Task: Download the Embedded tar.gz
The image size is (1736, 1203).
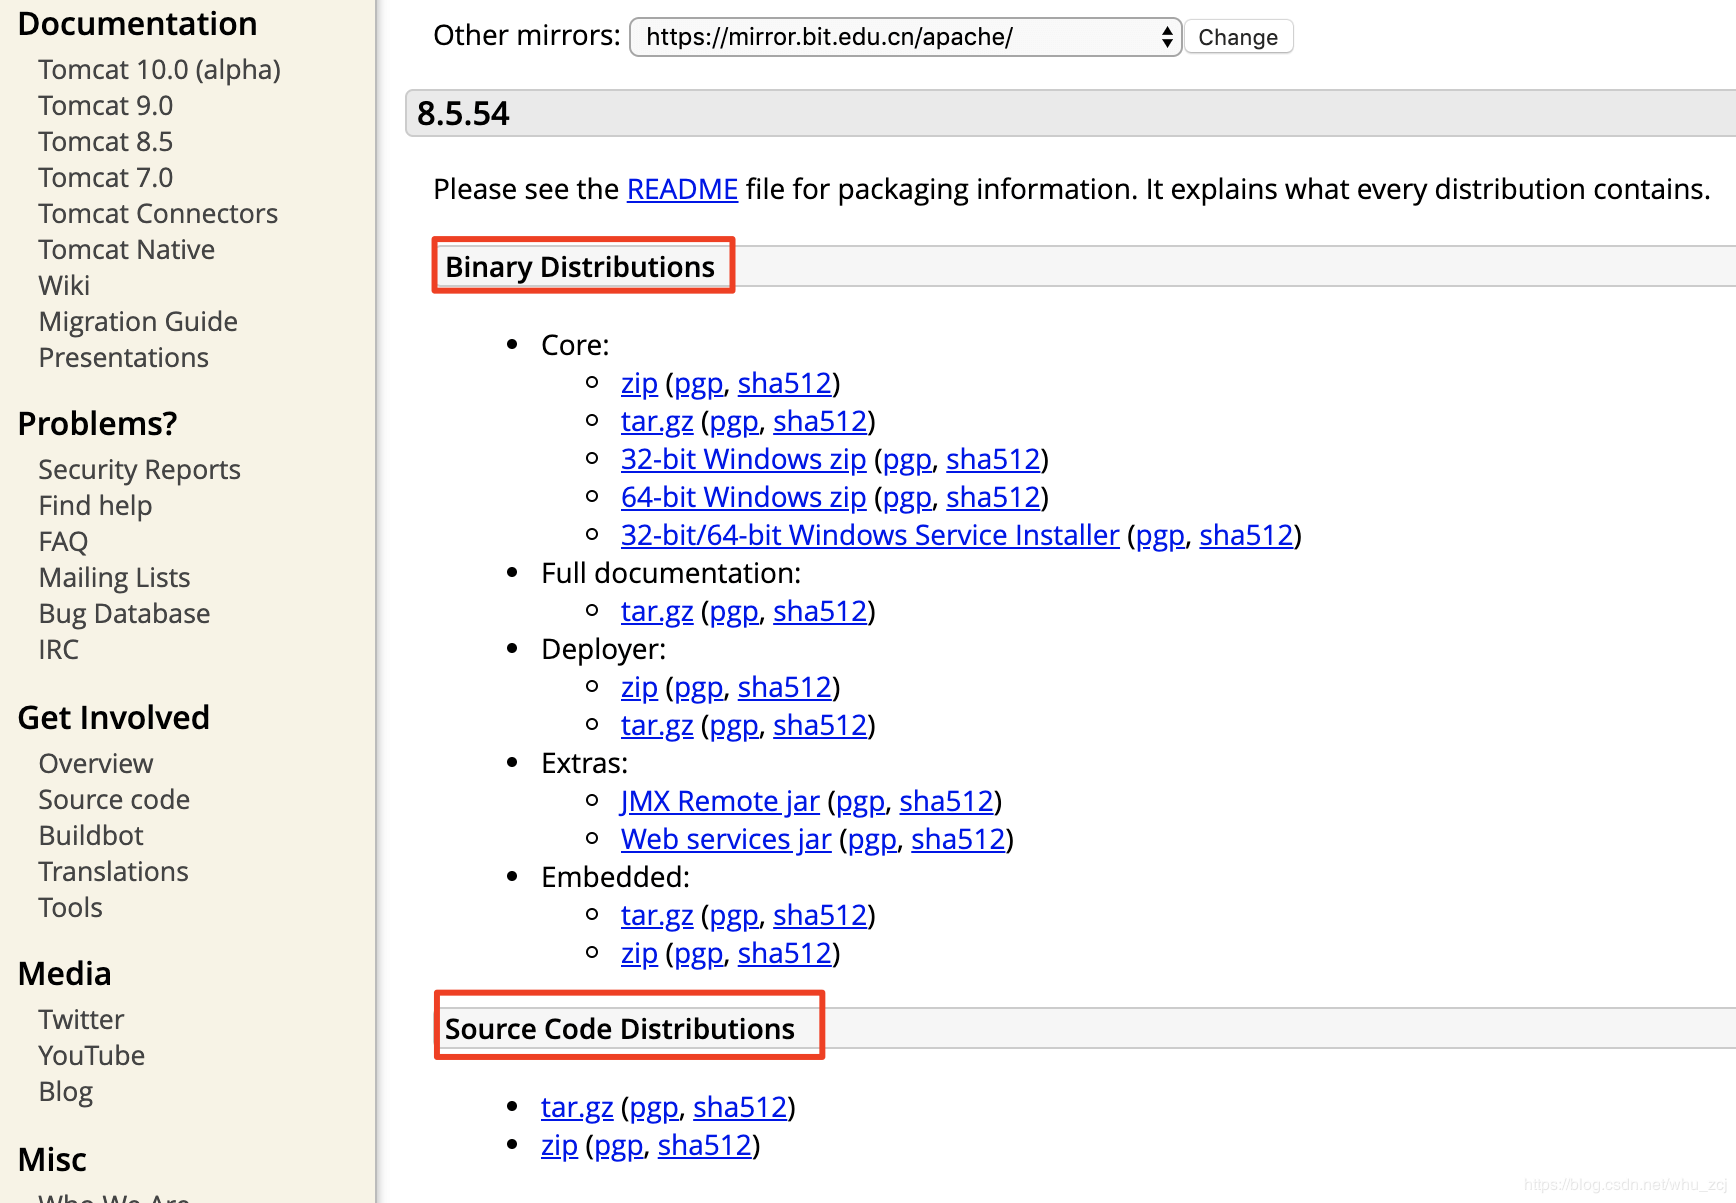Action: pyautogui.click(x=657, y=915)
